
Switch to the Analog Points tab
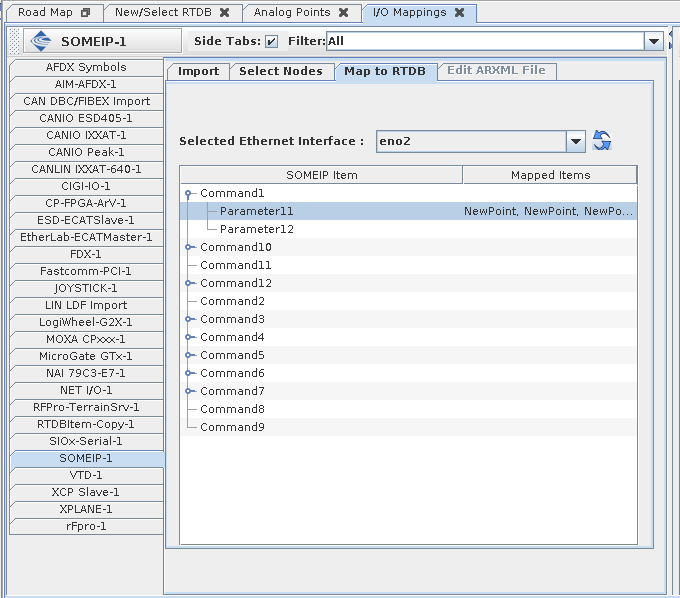coord(292,13)
